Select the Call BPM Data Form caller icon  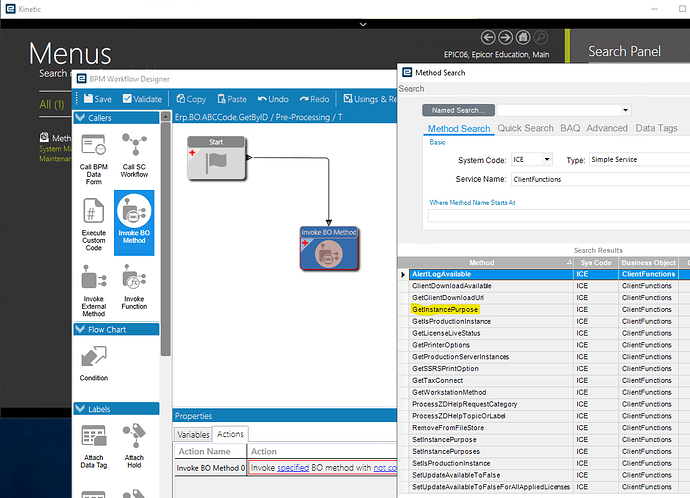point(94,159)
